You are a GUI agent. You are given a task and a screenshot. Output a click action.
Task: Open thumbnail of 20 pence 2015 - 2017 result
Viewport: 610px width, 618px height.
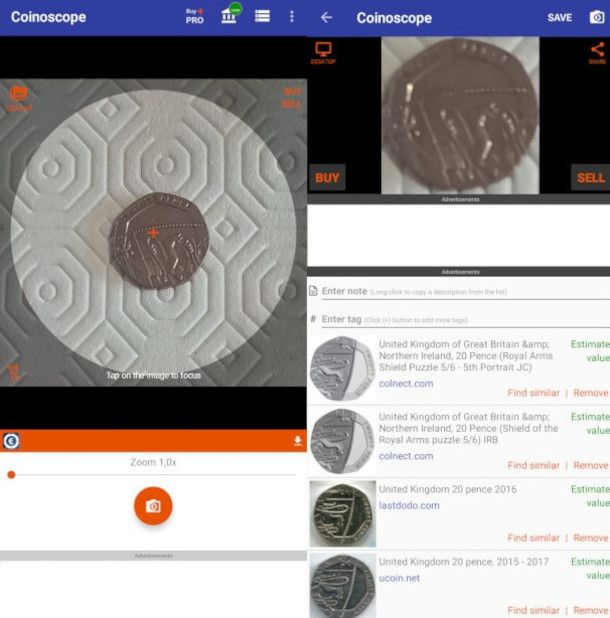click(x=342, y=585)
